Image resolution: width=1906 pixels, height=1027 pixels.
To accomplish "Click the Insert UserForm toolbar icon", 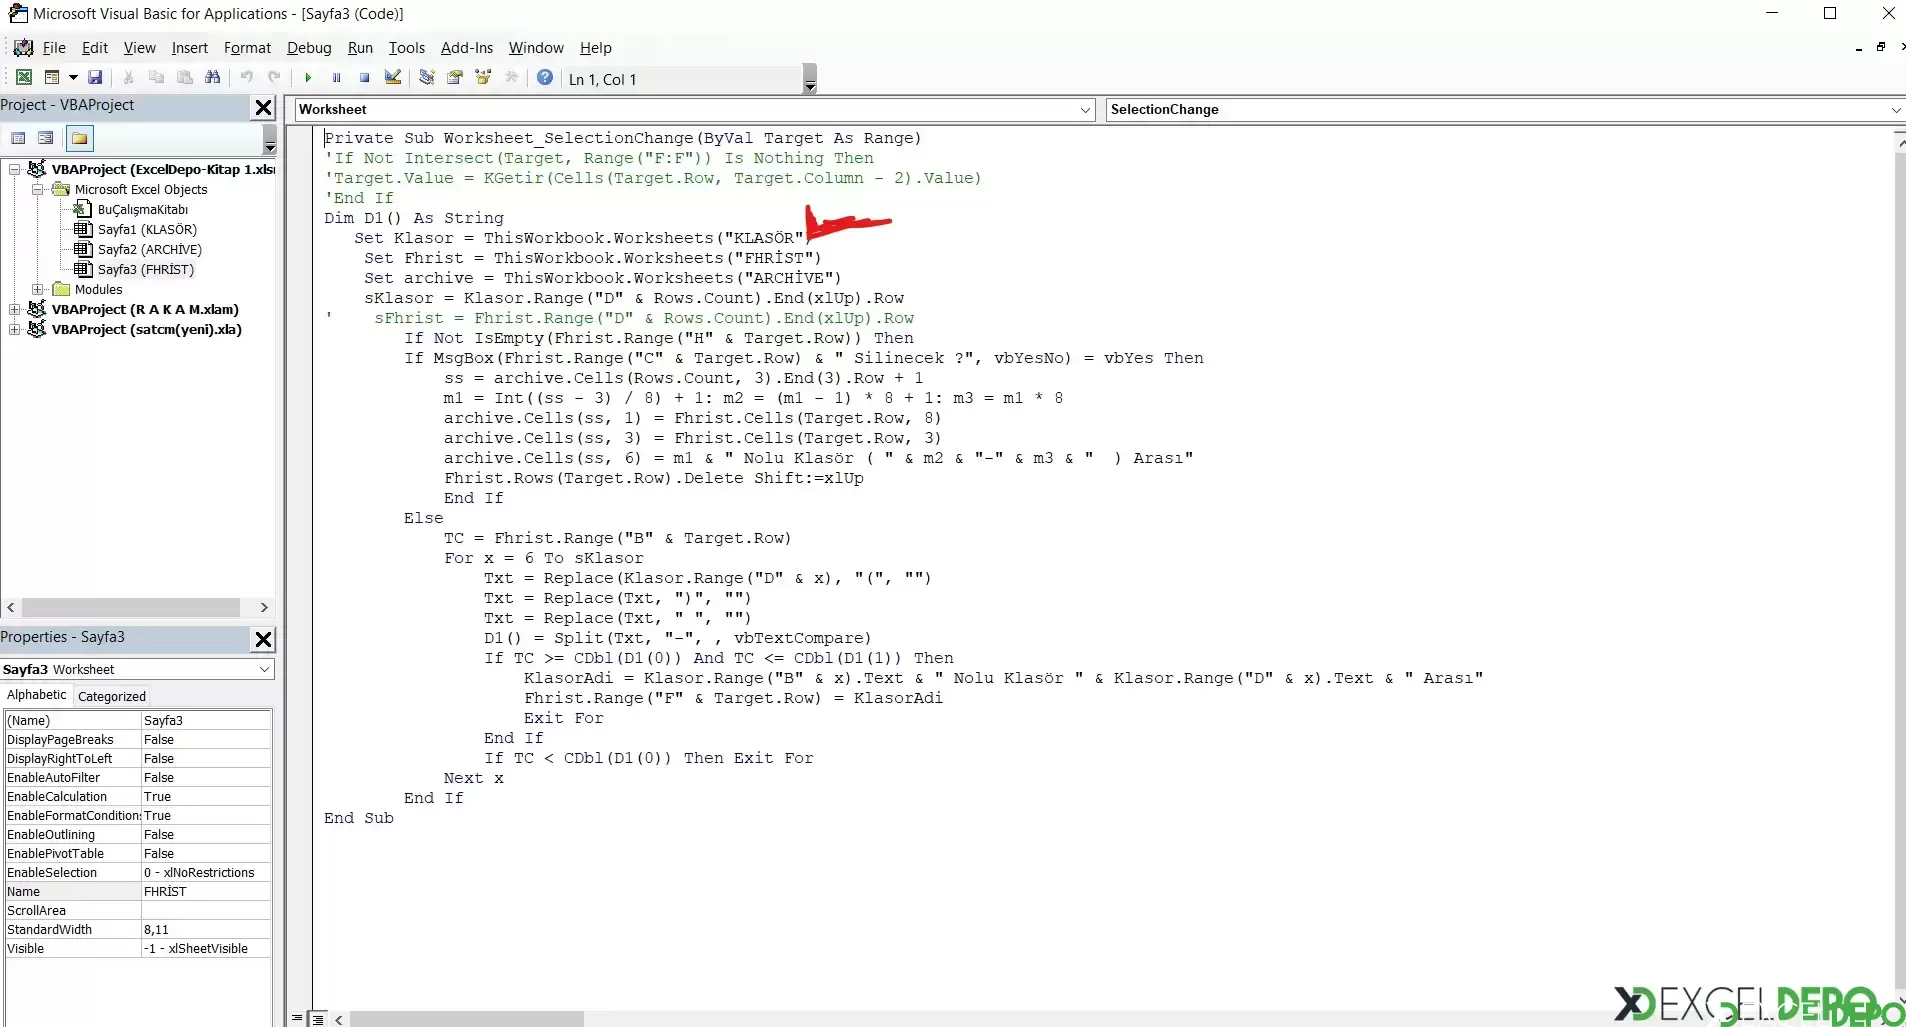I will click(x=52, y=78).
